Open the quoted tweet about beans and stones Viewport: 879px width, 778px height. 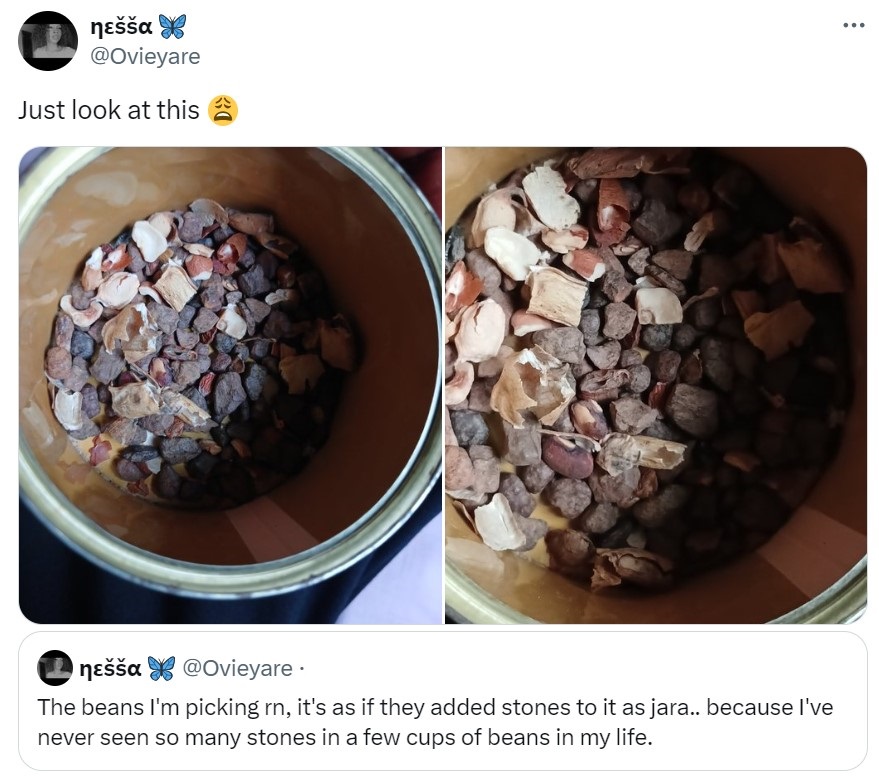443,701
